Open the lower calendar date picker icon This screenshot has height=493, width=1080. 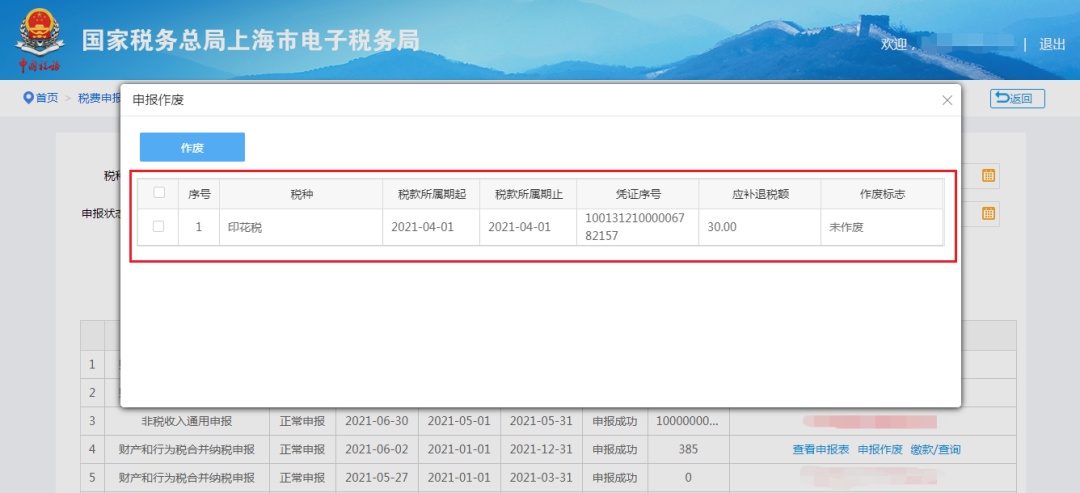988,214
